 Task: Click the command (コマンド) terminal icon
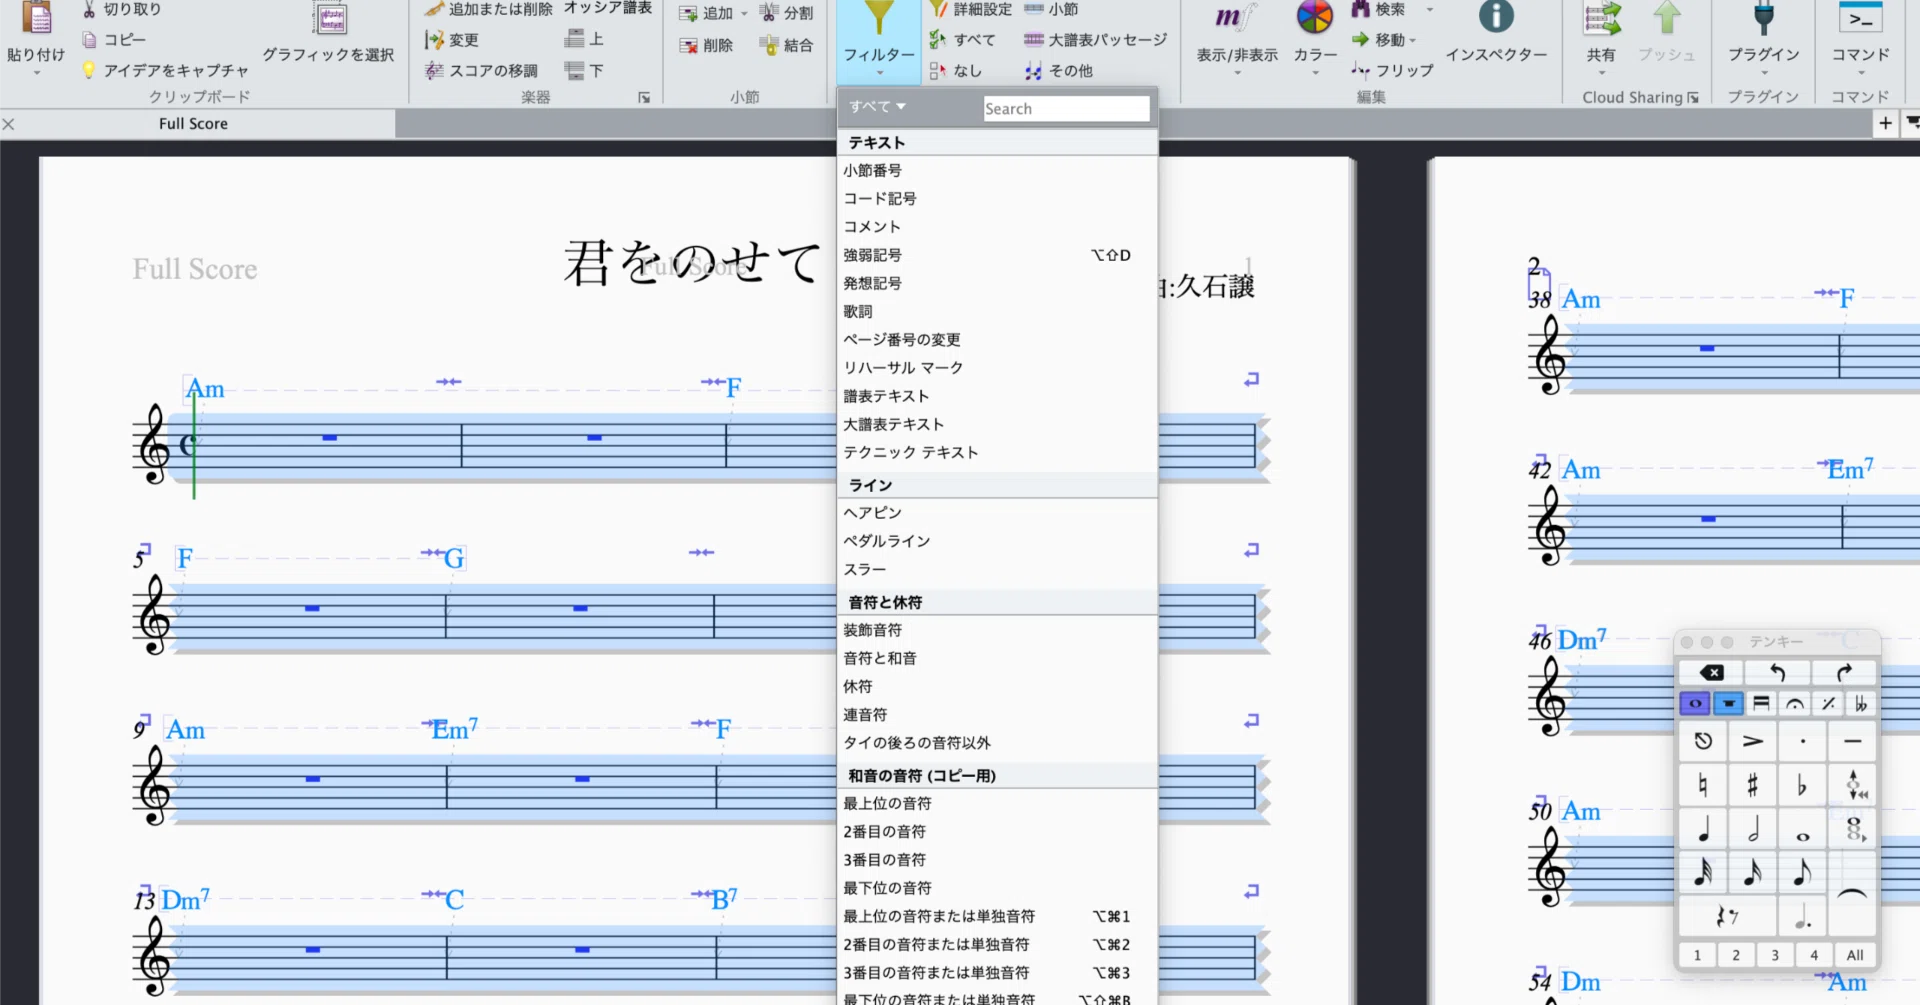pos(1860,17)
